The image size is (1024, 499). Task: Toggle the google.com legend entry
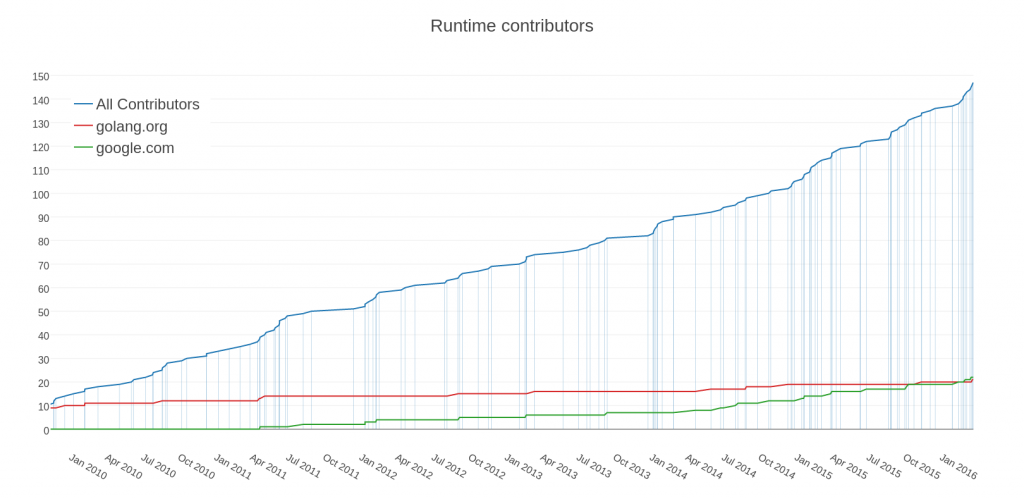pyautogui.click(x=124, y=148)
